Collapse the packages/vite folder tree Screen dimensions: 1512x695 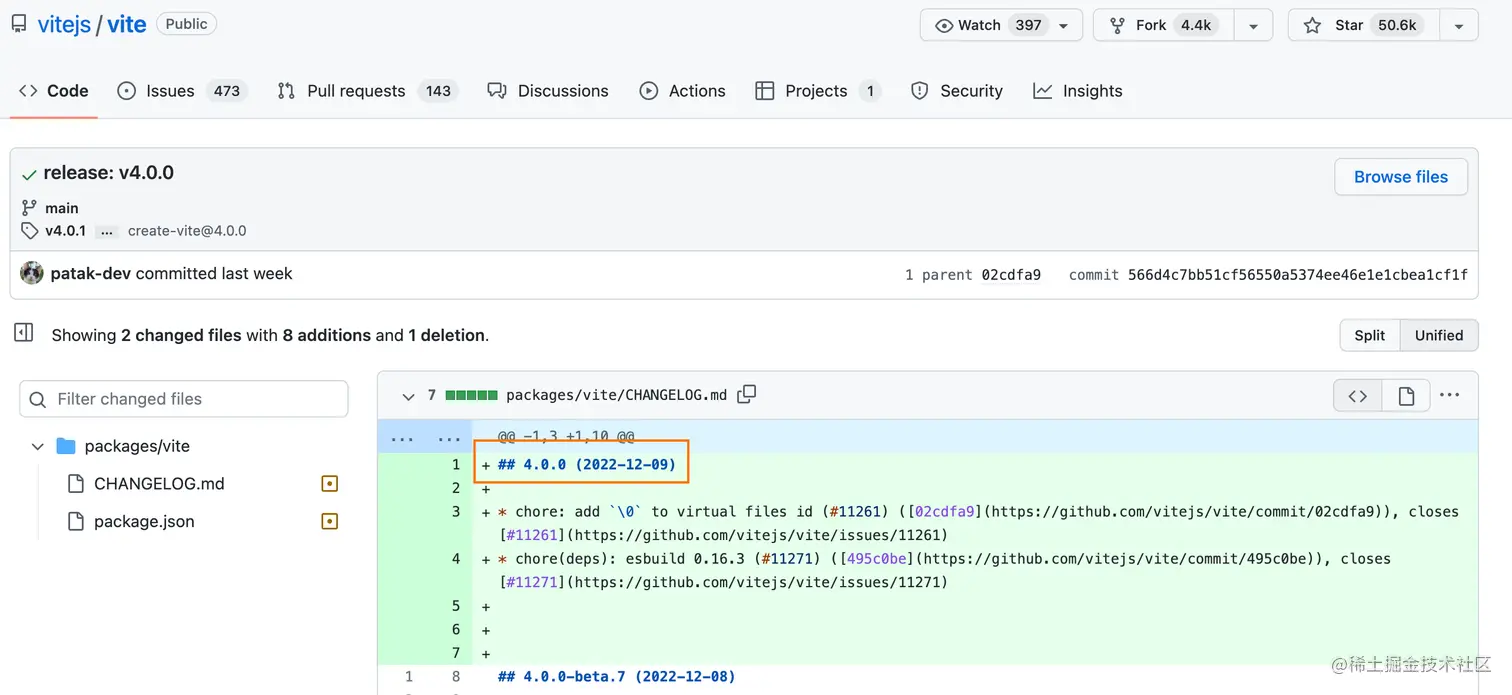coord(38,446)
